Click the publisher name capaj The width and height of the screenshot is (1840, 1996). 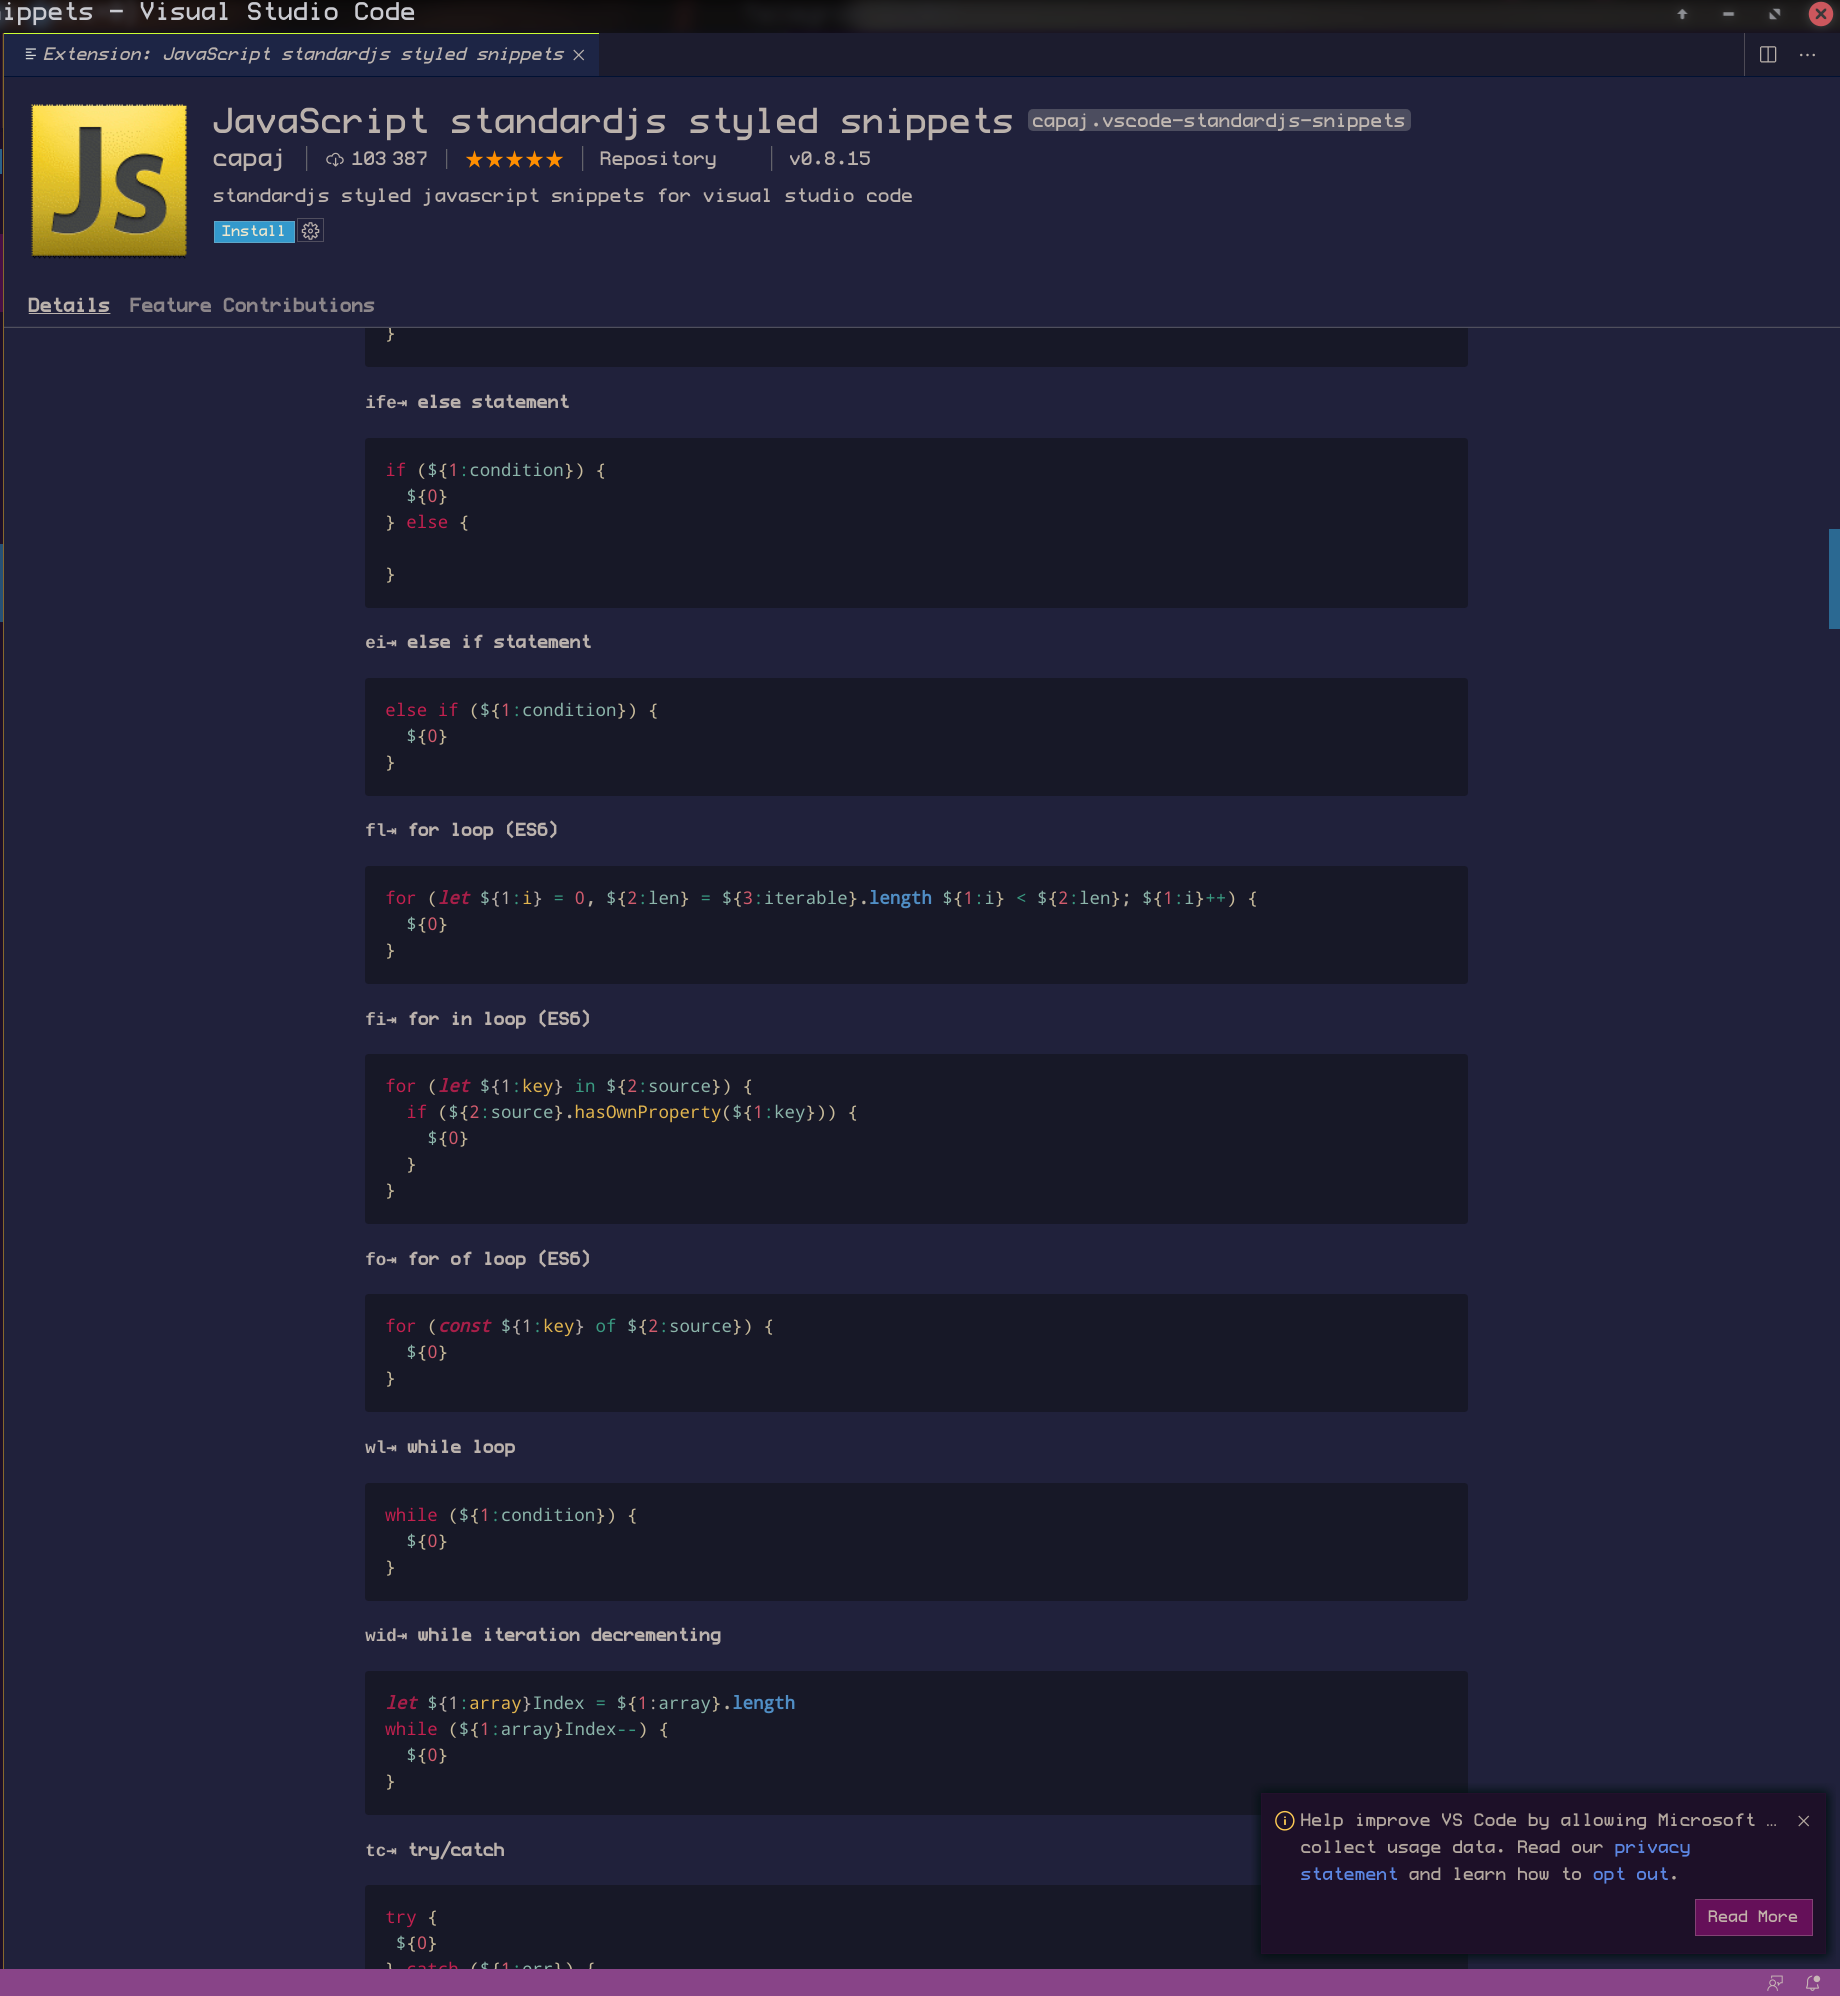248,159
